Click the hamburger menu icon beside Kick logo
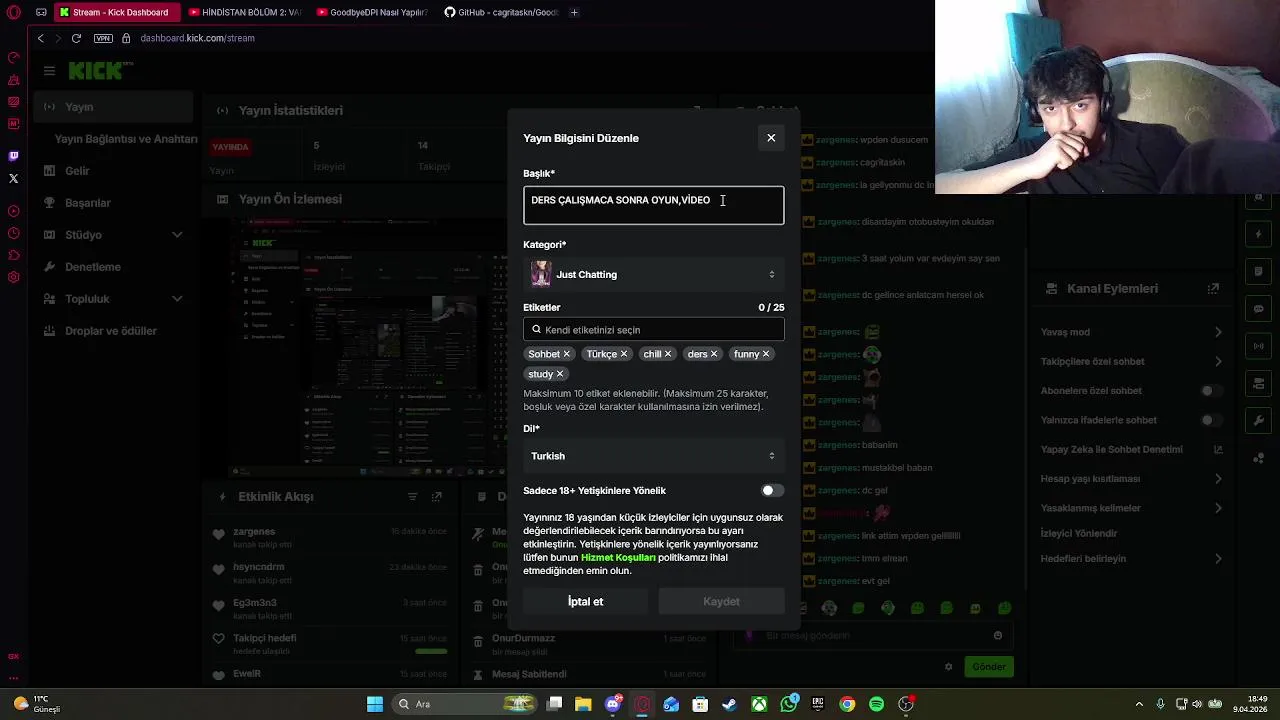Screen dimensions: 1280x720 pos(49,71)
